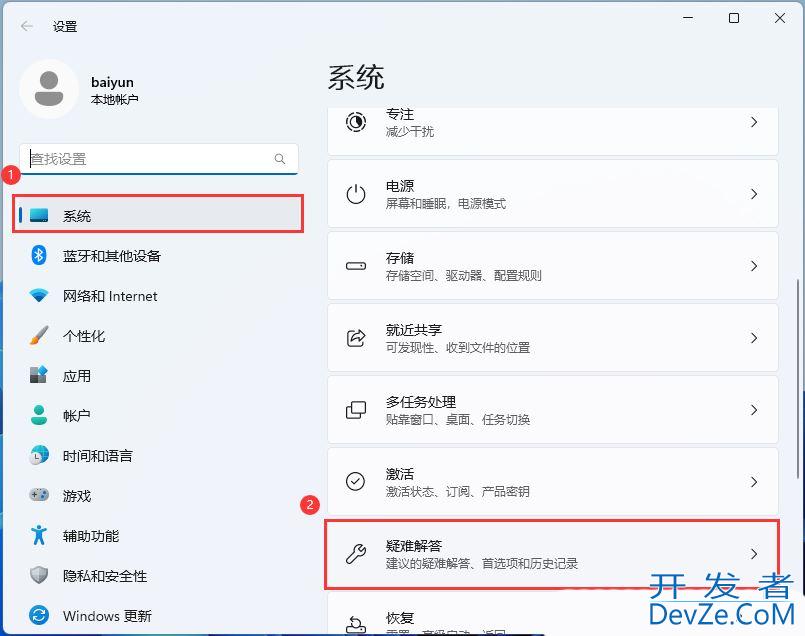Click the privacy shield icon
Viewport: 805px width, 636px height.
(39, 575)
